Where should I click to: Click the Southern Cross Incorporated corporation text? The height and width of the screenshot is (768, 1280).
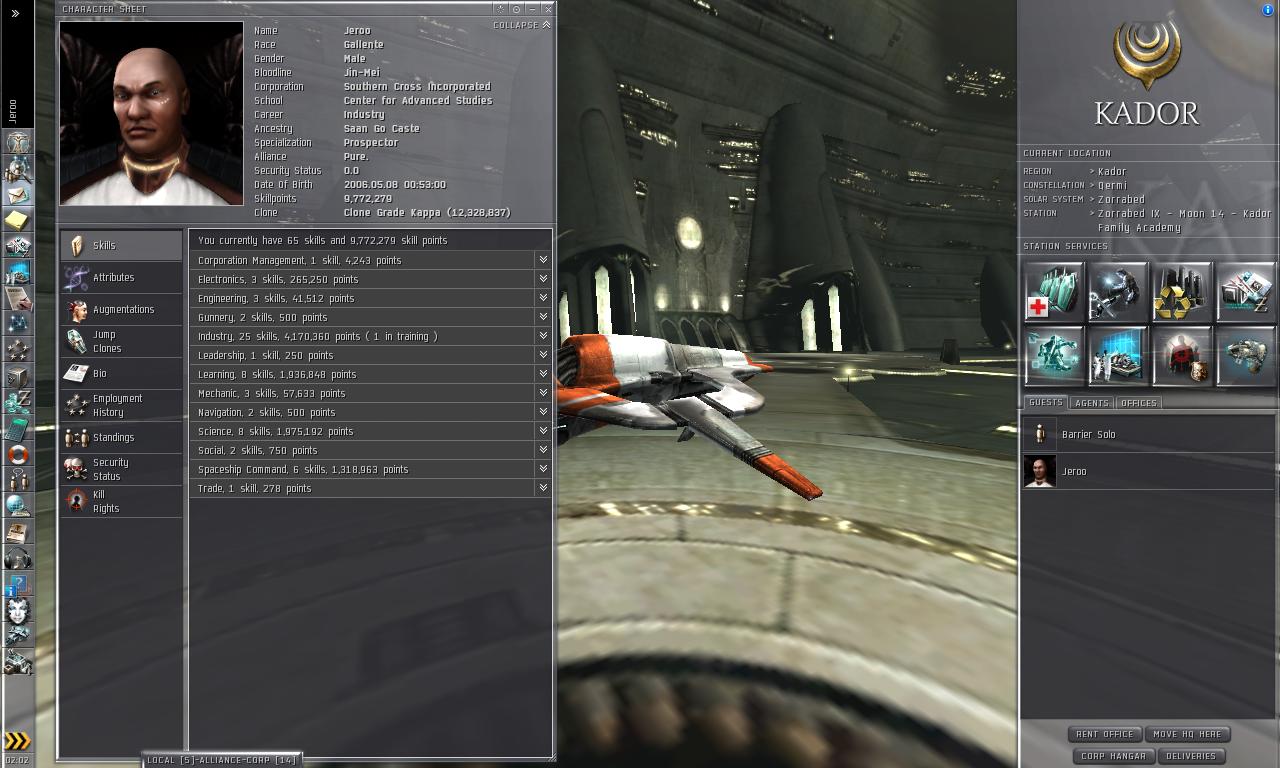coord(417,86)
